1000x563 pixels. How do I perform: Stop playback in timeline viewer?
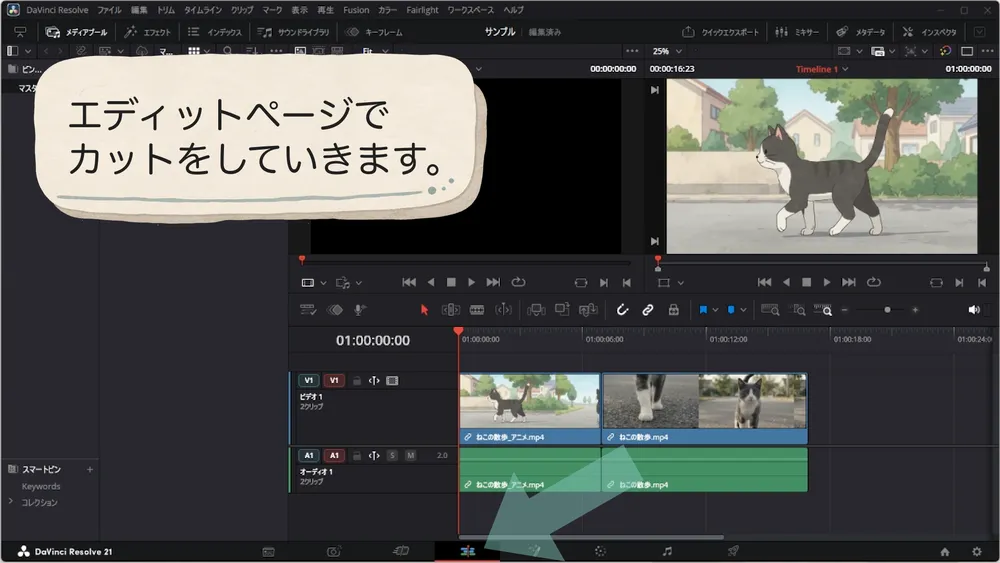click(806, 282)
